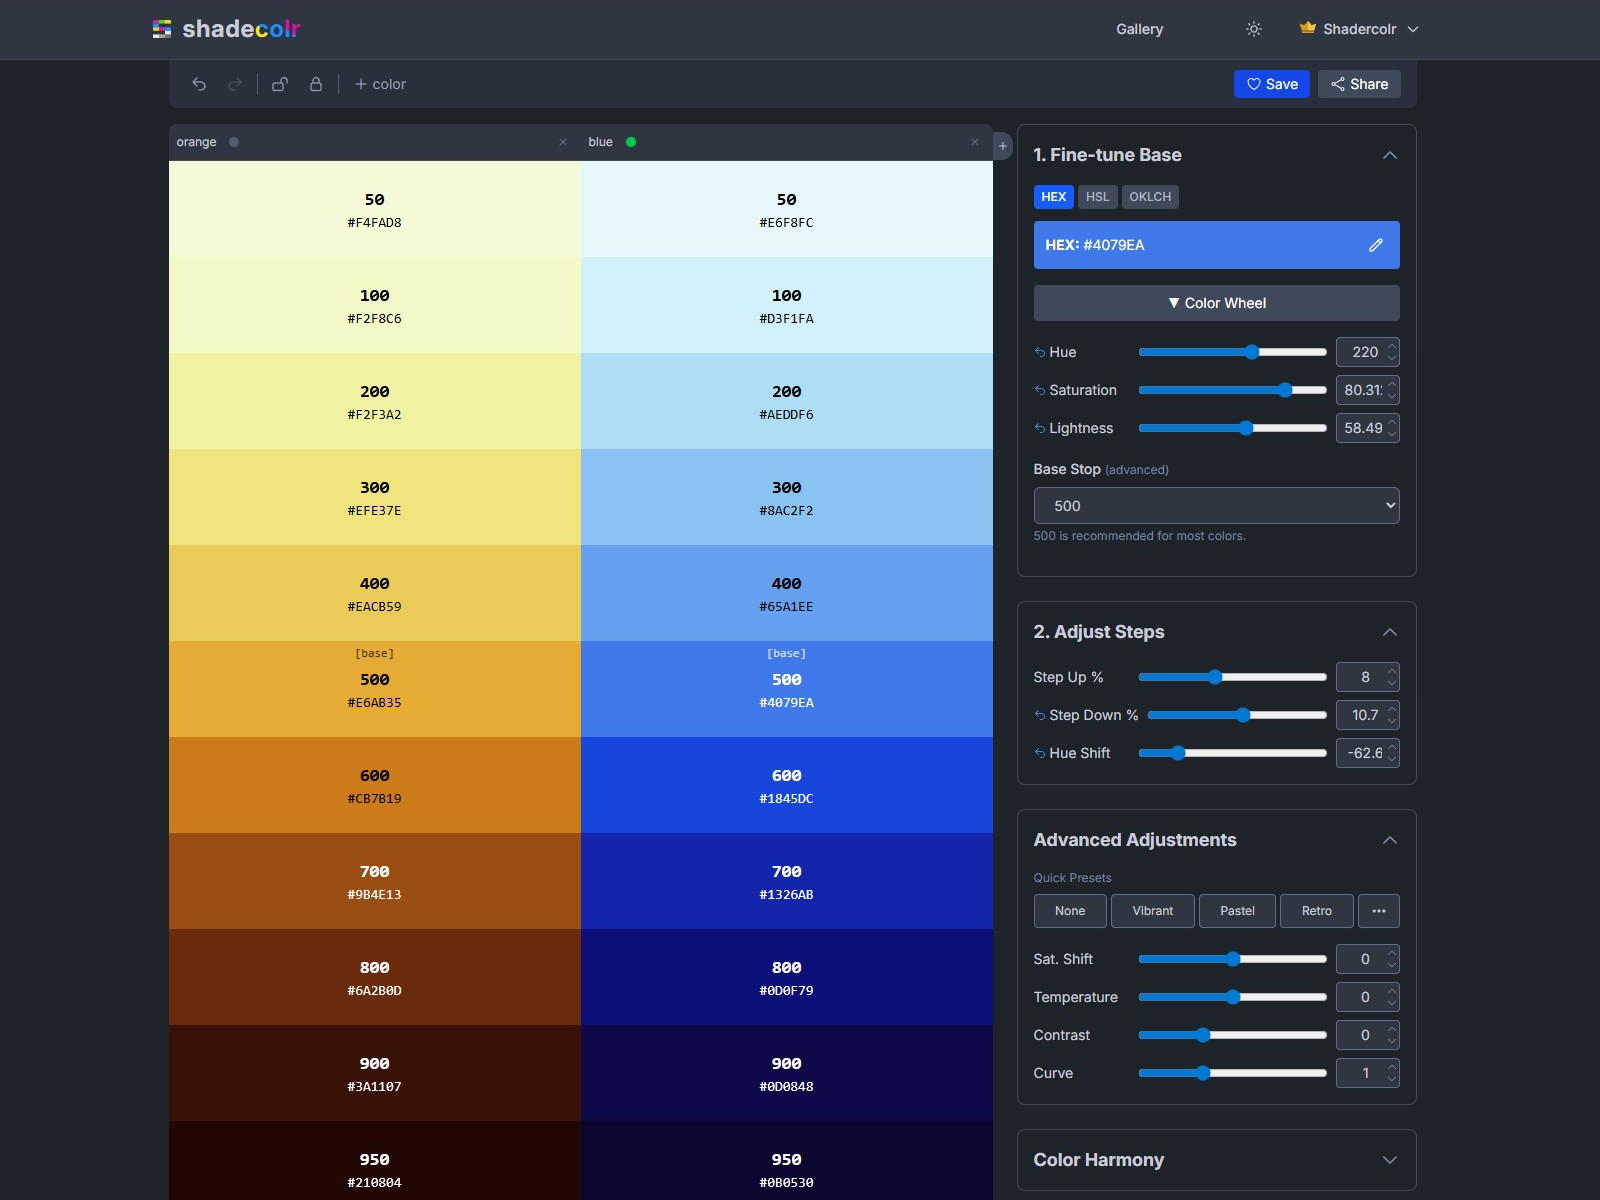Click the plus icon to add a palette
Screen dimensions: 1600x1200
pyautogui.click(x=1001, y=145)
